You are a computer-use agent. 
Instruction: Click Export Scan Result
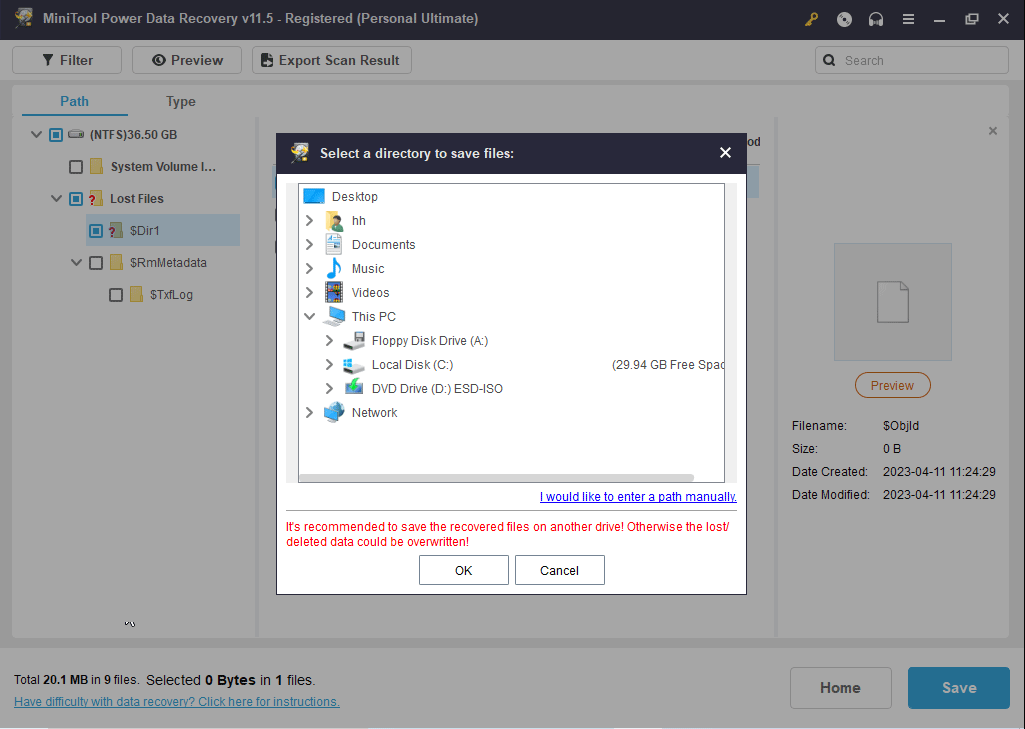pos(331,60)
